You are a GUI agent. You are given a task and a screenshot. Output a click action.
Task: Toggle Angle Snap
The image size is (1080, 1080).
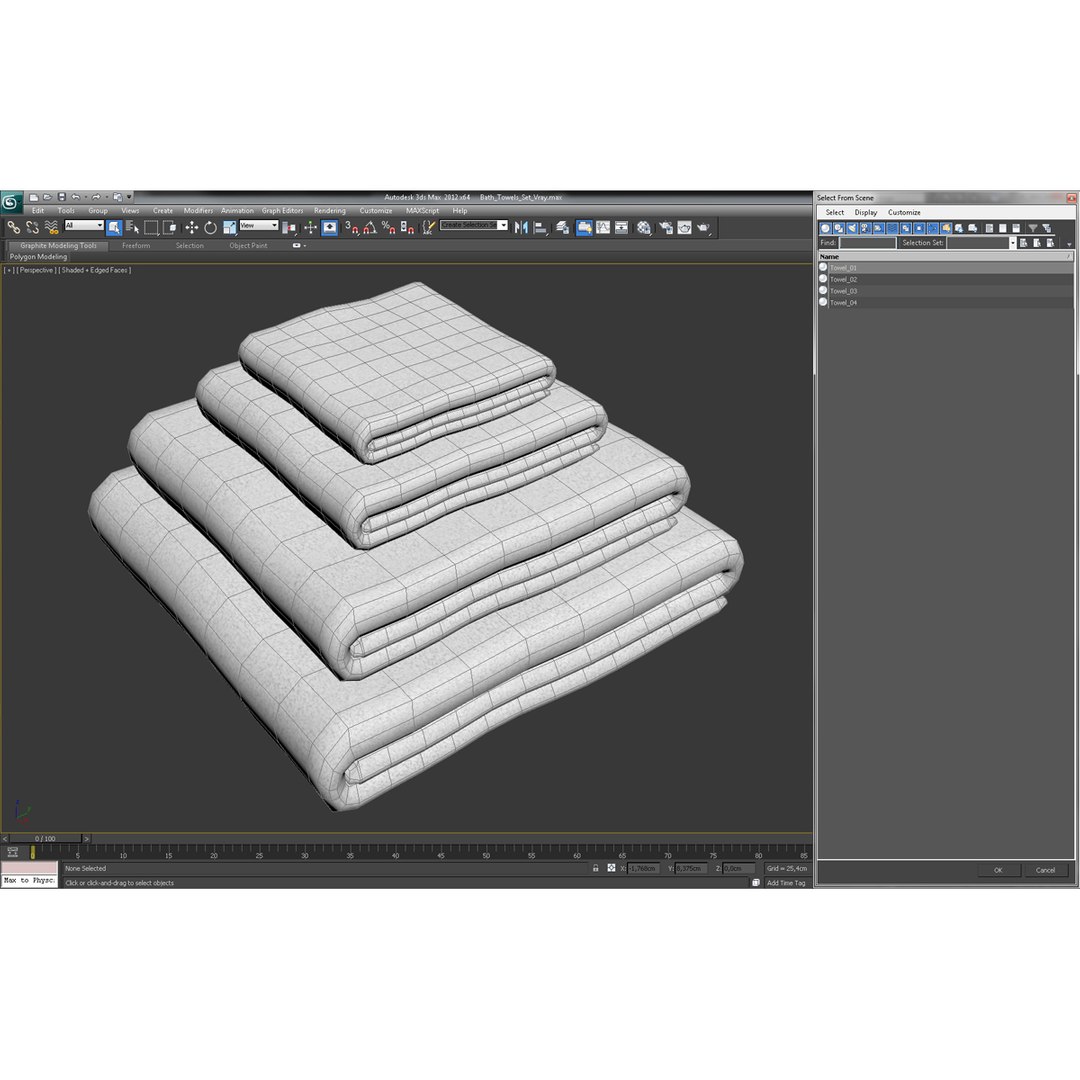370,227
